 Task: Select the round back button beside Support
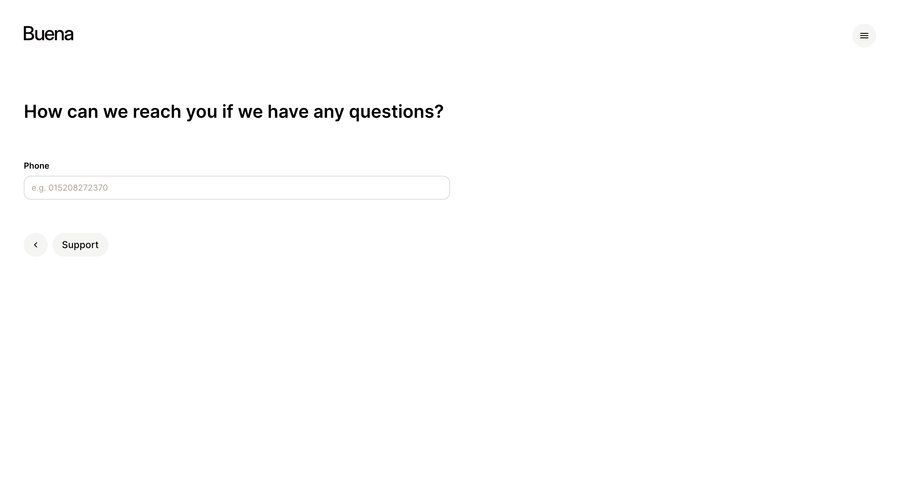click(x=36, y=245)
